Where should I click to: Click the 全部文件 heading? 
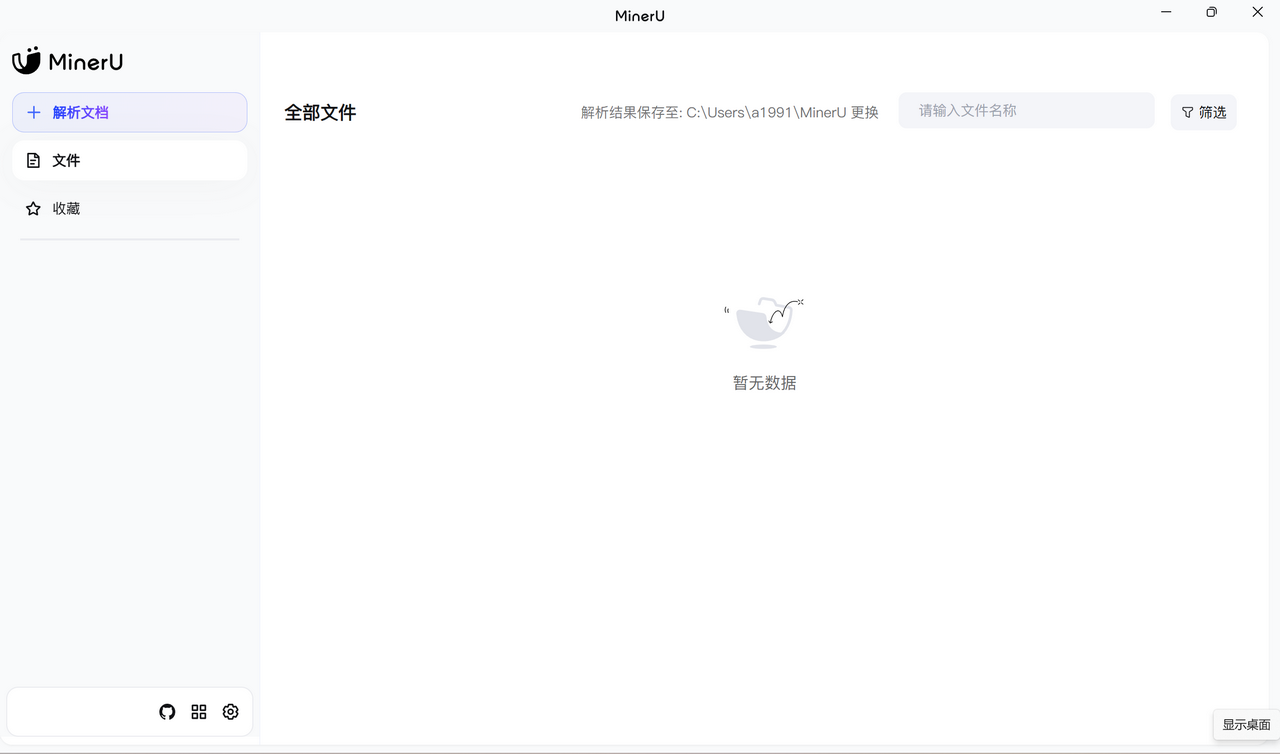[x=320, y=112]
